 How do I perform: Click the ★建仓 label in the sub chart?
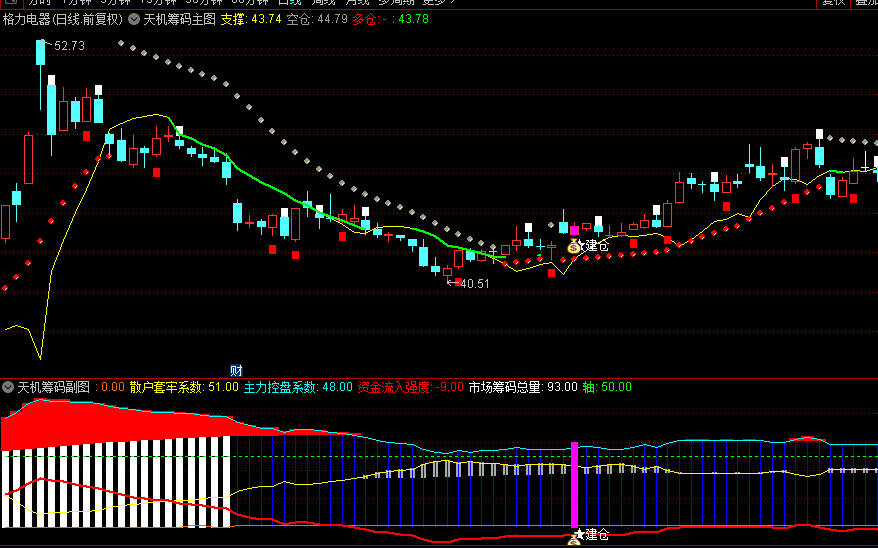click(592, 535)
